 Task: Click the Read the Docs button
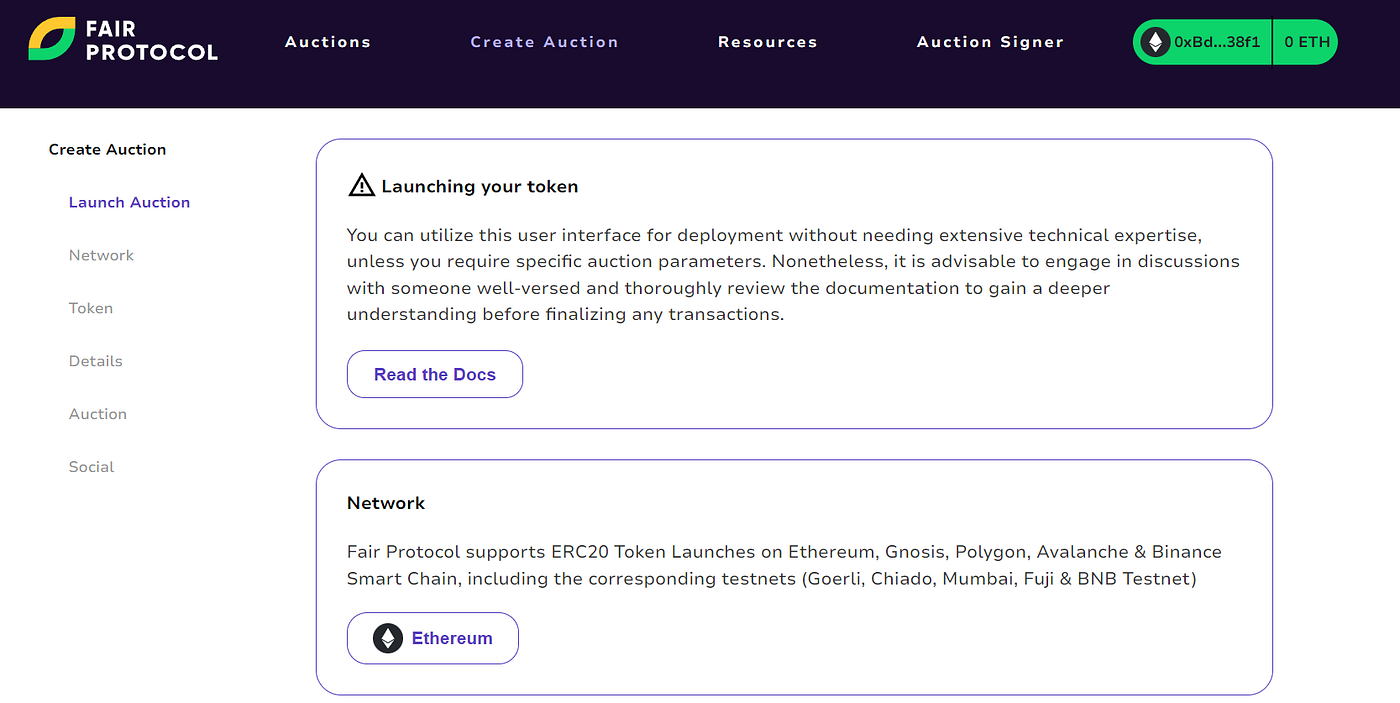pos(434,373)
